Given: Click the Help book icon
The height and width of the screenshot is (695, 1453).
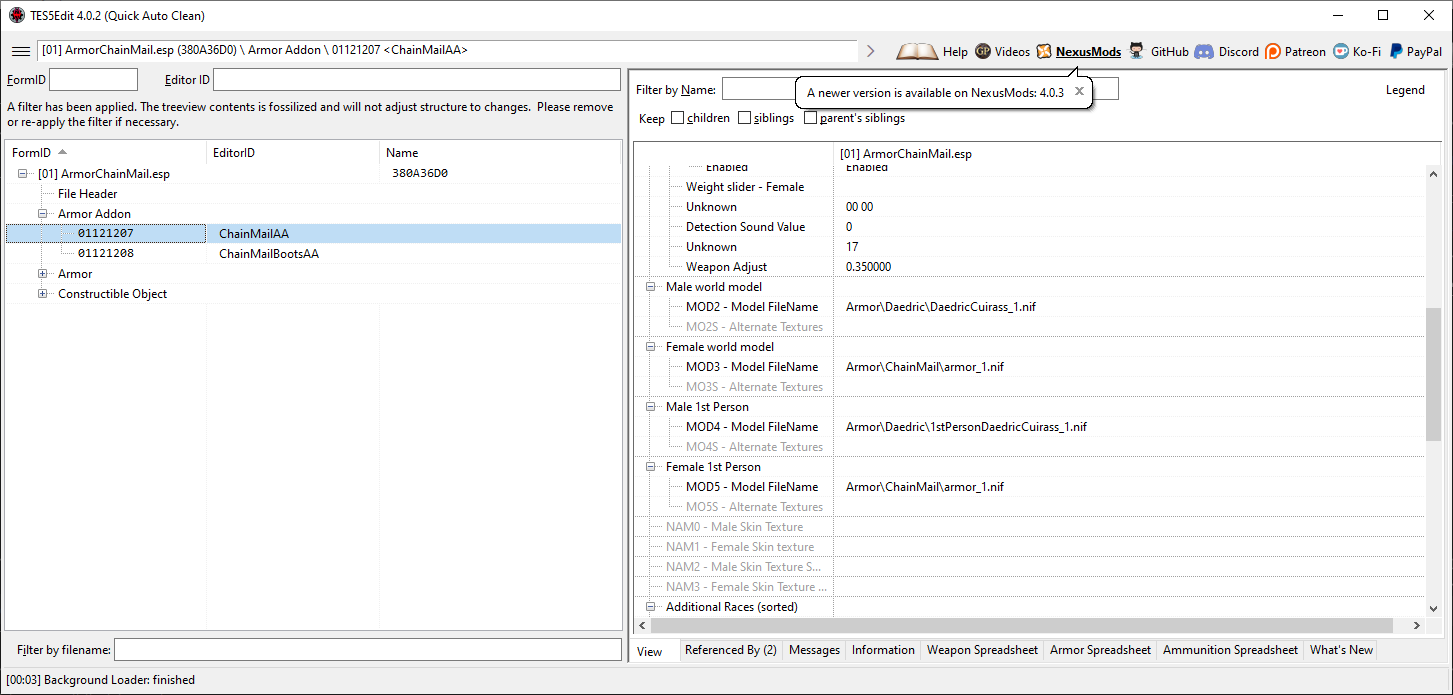Looking at the screenshot, I should click(x=916, y=51).
